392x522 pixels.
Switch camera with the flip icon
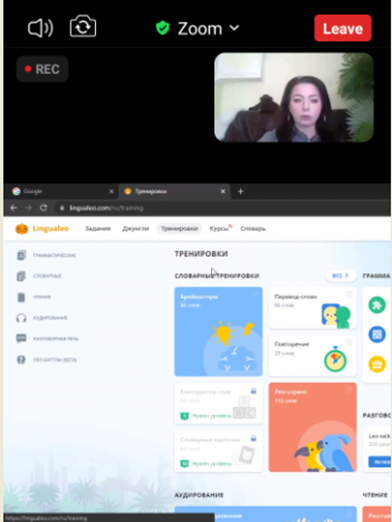coord(83,26)
